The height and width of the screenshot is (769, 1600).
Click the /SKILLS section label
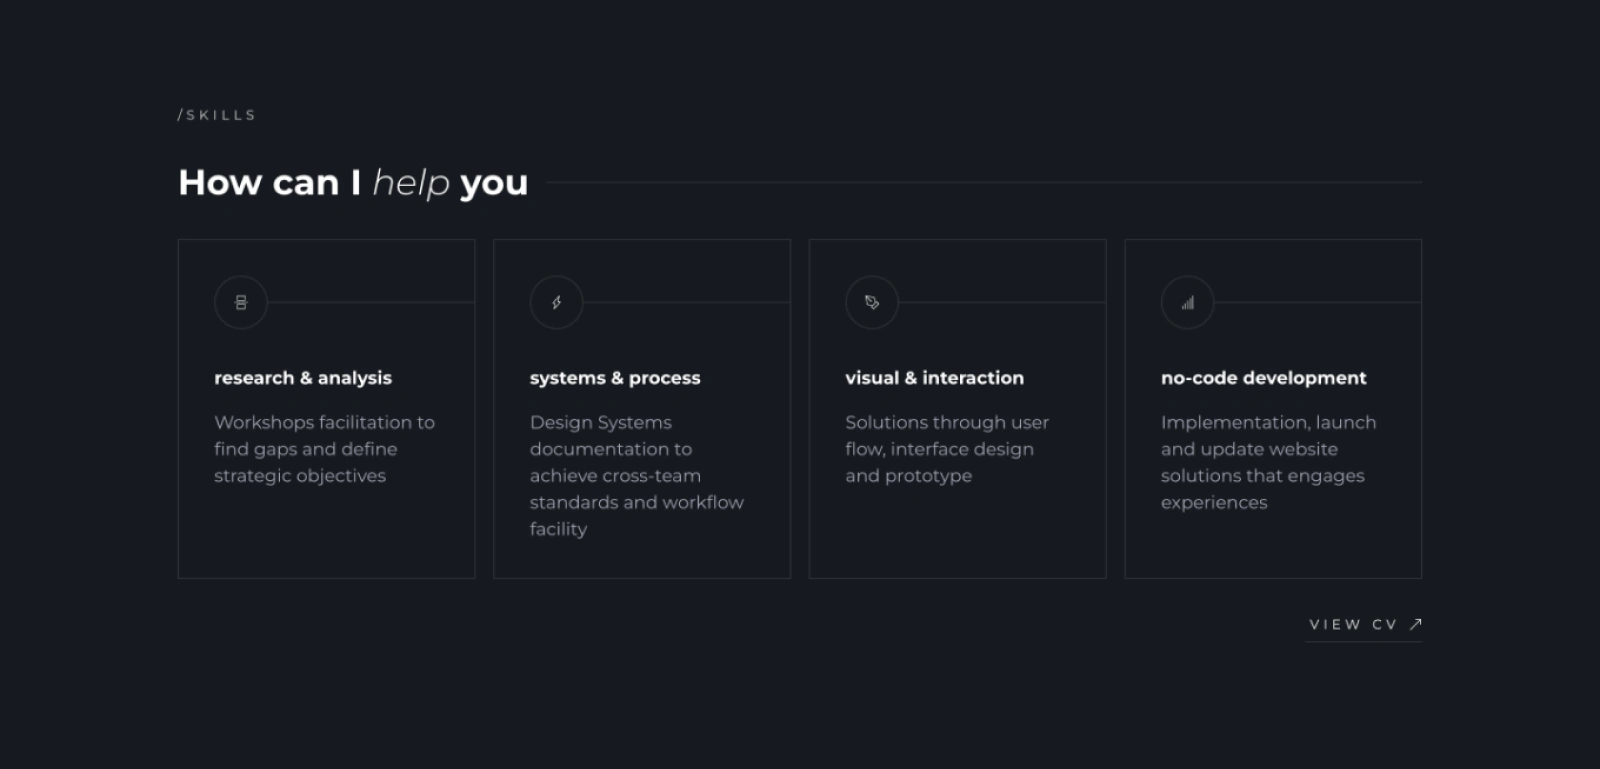click(217, 115)
